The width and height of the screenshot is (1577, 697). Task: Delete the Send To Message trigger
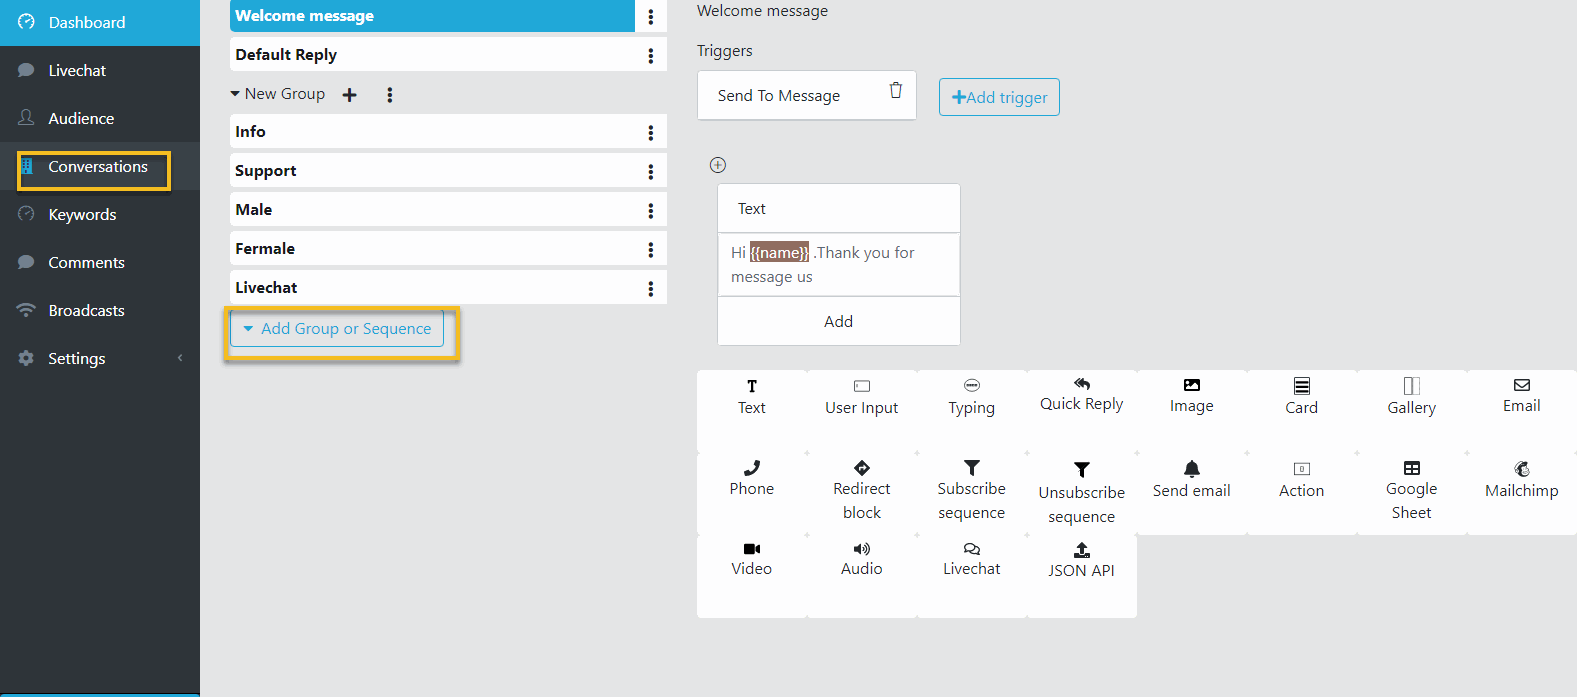point(896,90)
